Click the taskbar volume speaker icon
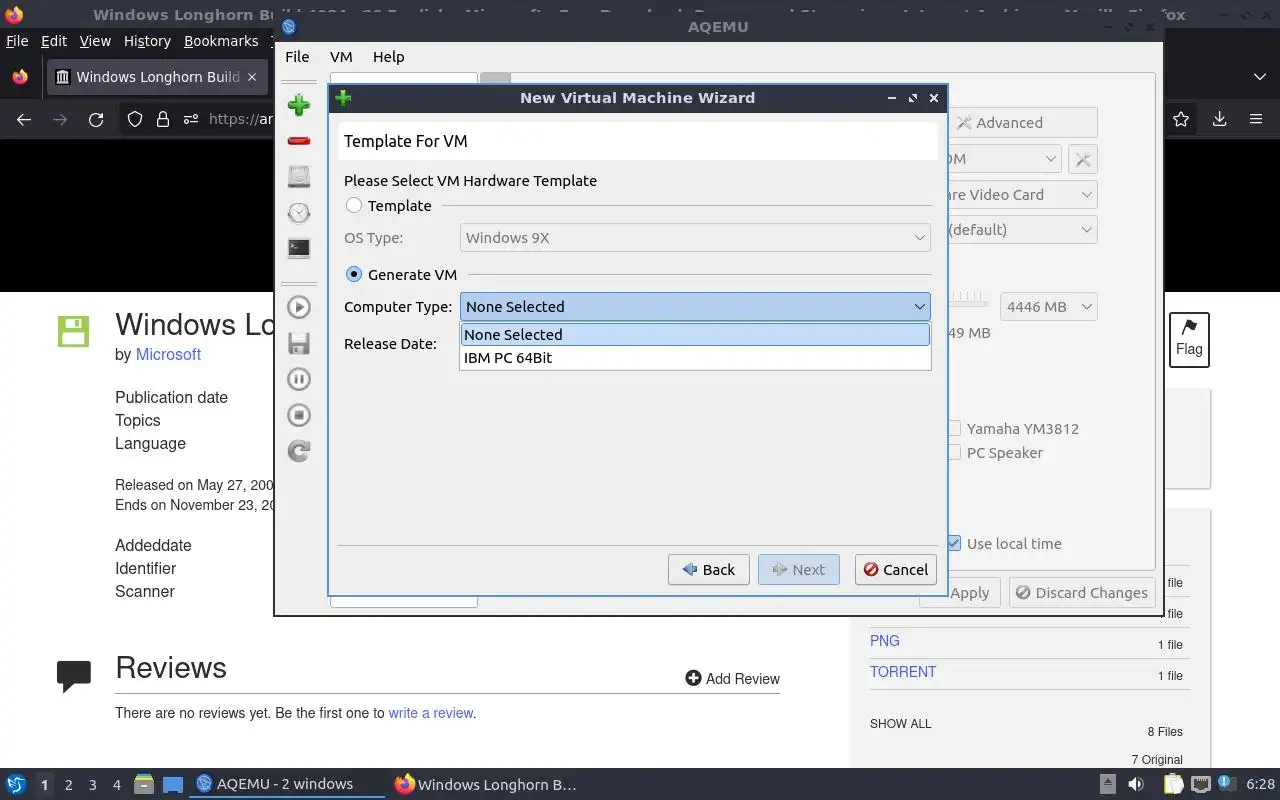Screen dimensions: 1280x800 click(1136, 784)
